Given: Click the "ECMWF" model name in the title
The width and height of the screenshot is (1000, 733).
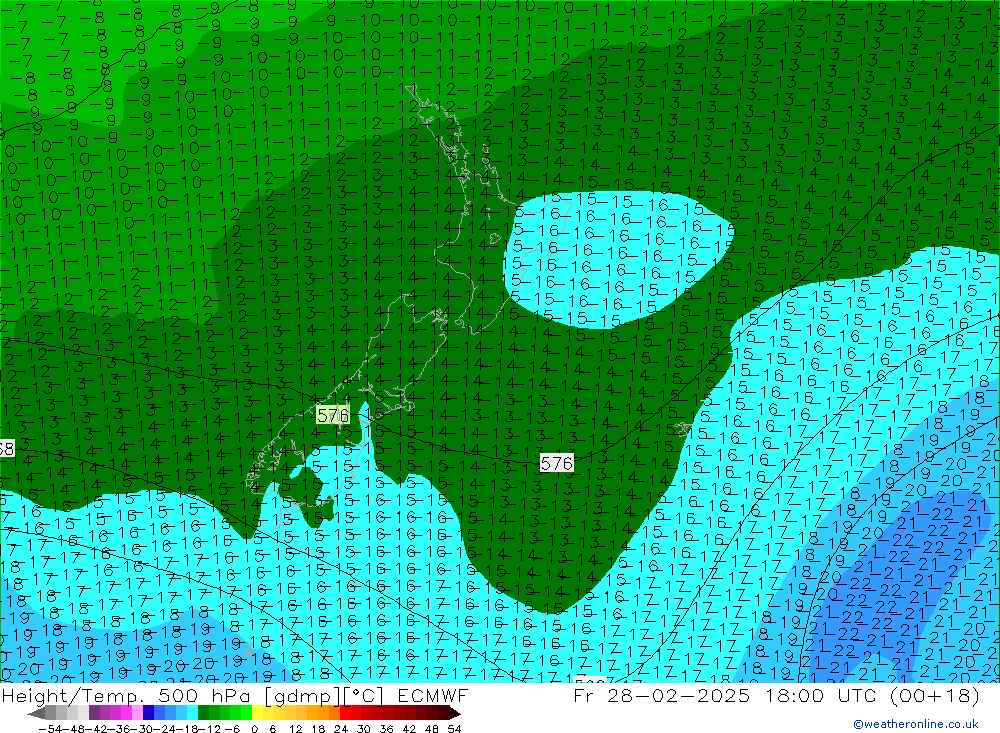Looking at the screenshot, I should [x=433, y=695].
